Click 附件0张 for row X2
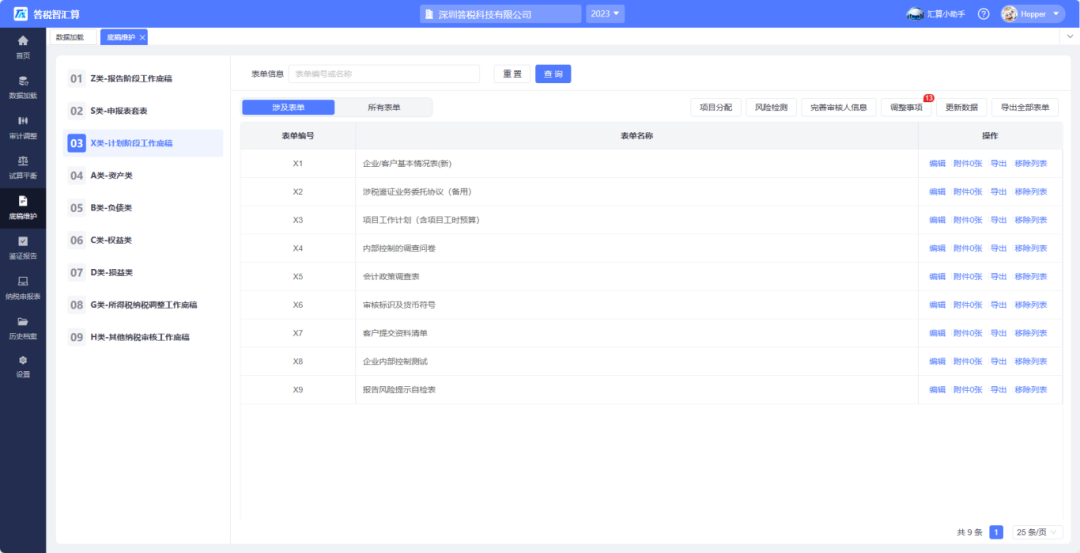The width and height of the screenshot is (1080, 553). click(x=968, y=191)
